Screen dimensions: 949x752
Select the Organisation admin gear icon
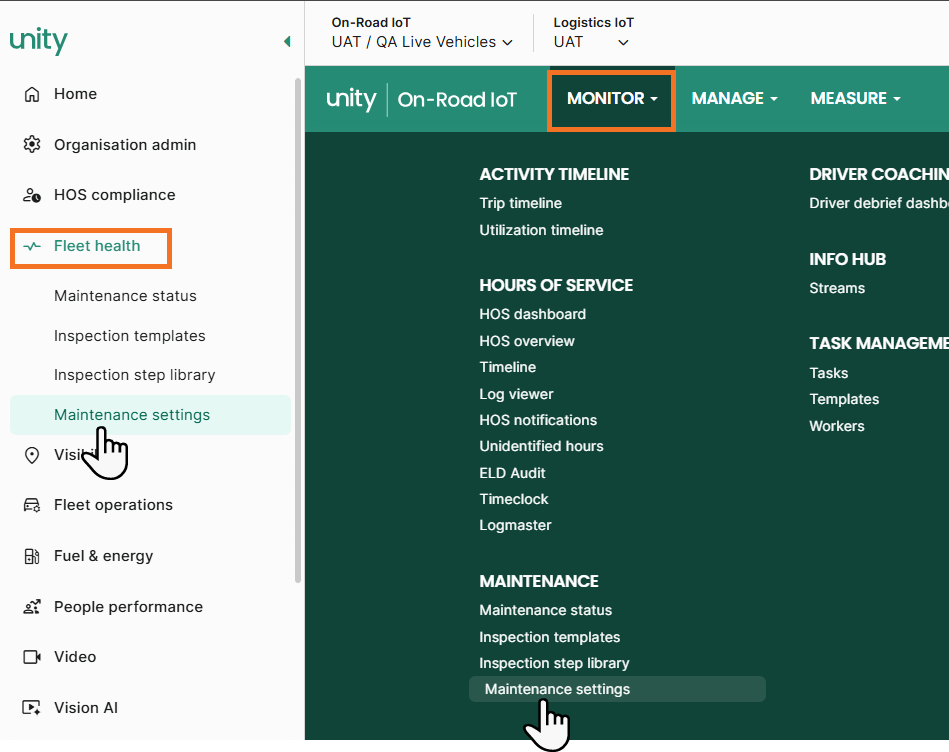coord(32,144)
